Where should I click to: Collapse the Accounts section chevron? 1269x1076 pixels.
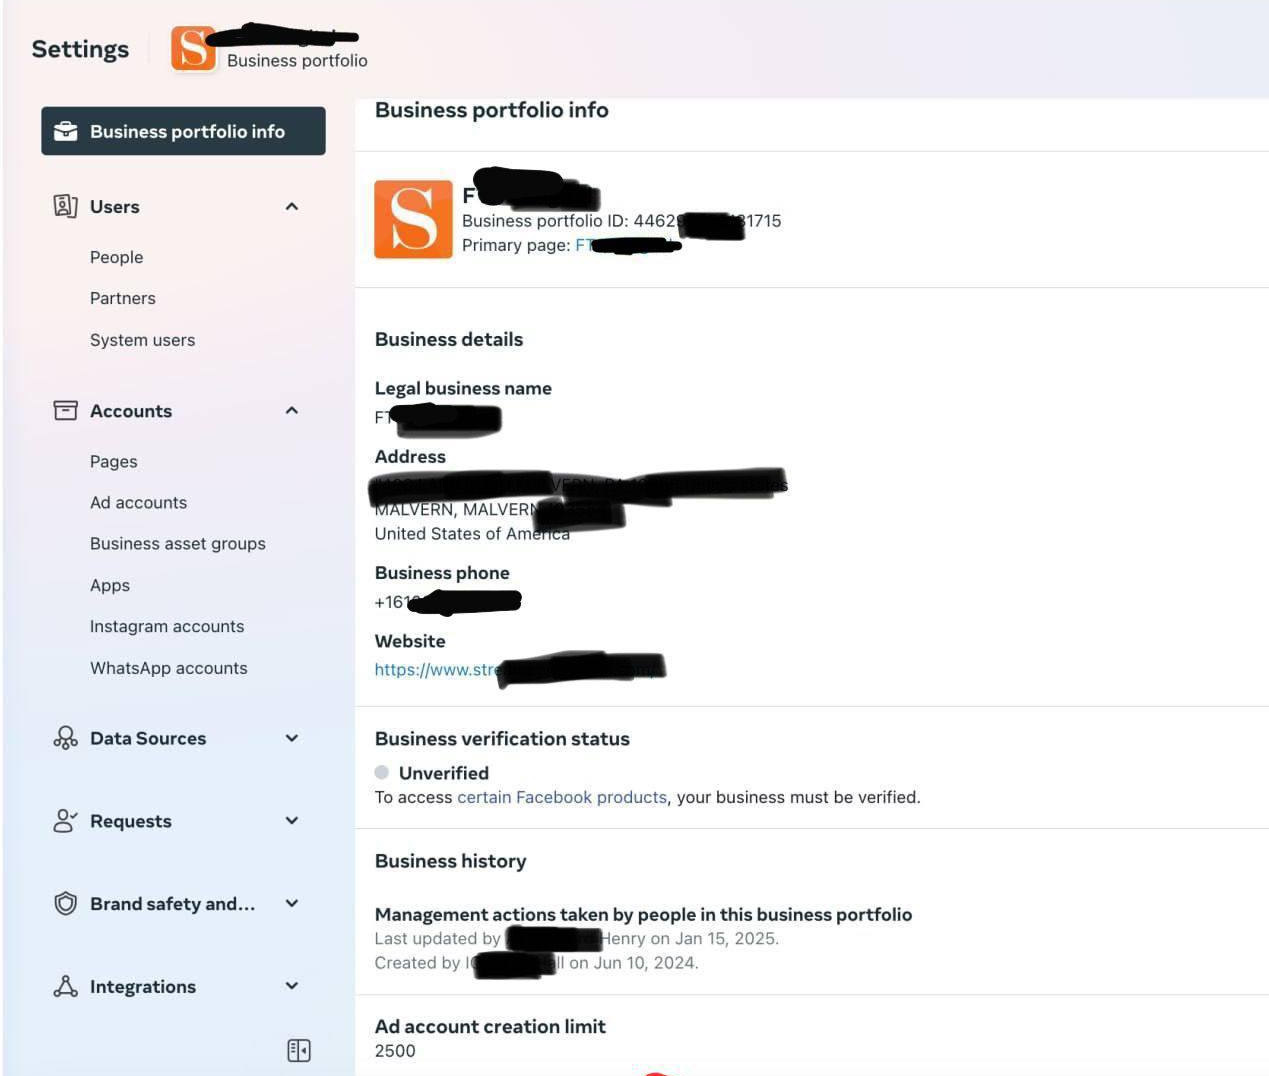pyautogui.click(x=292, y=411)
